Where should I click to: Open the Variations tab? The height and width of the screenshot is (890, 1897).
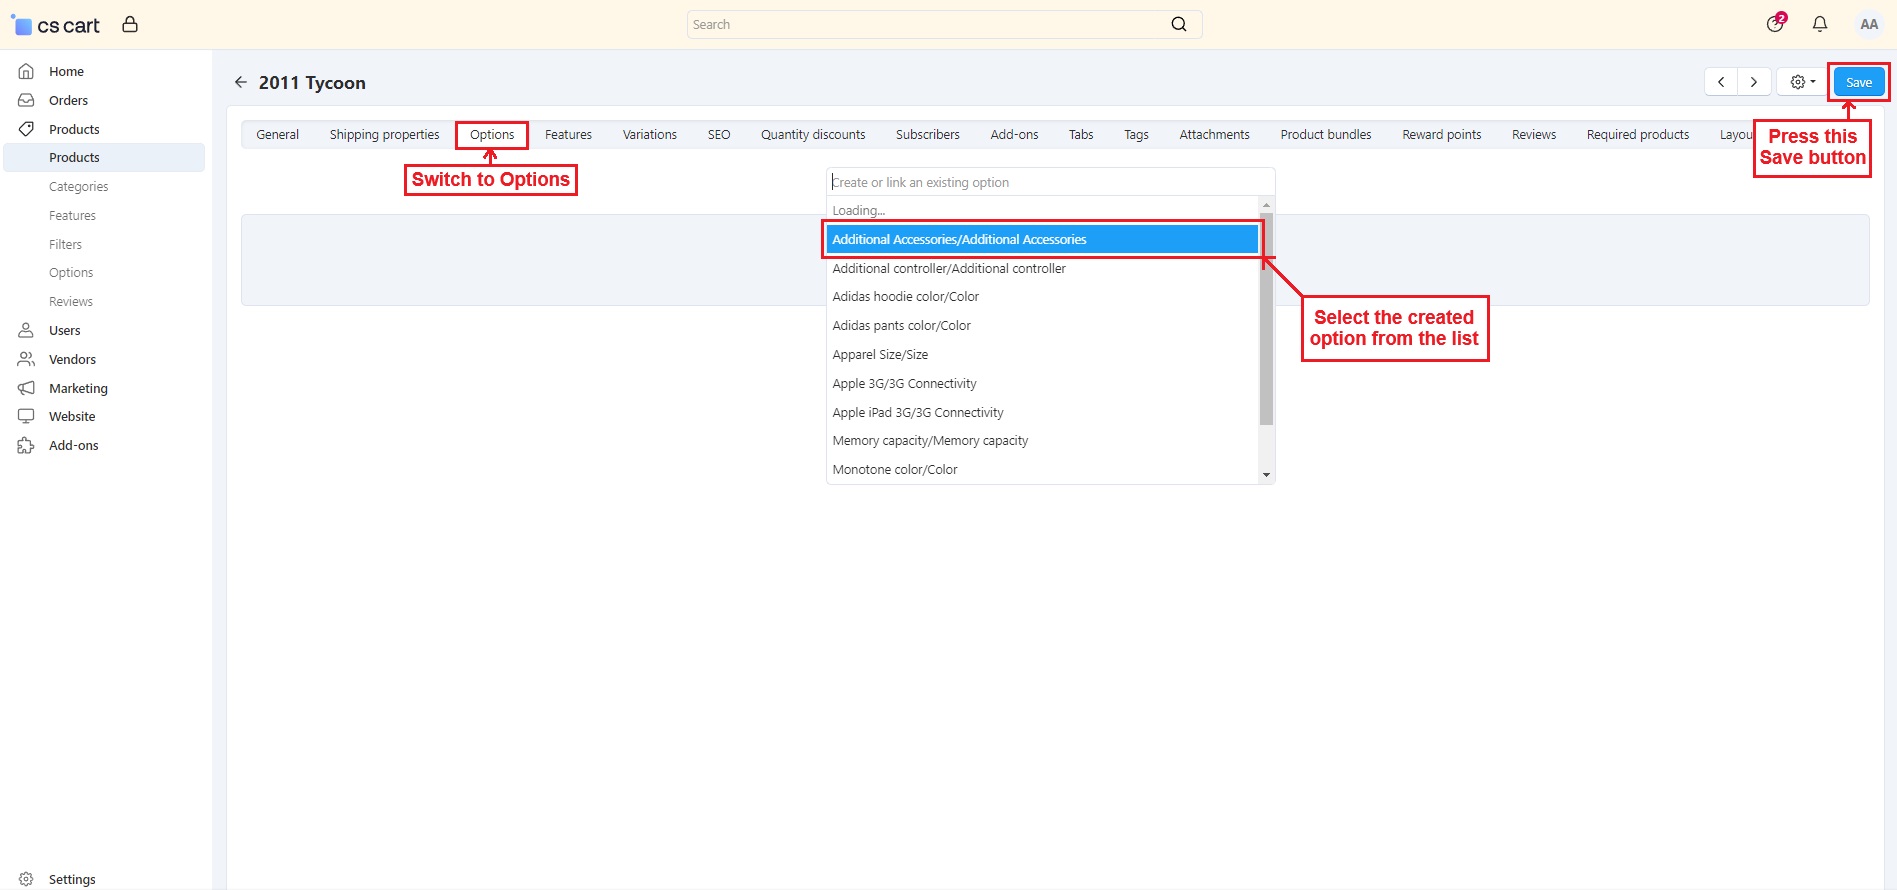pos(650,134)
